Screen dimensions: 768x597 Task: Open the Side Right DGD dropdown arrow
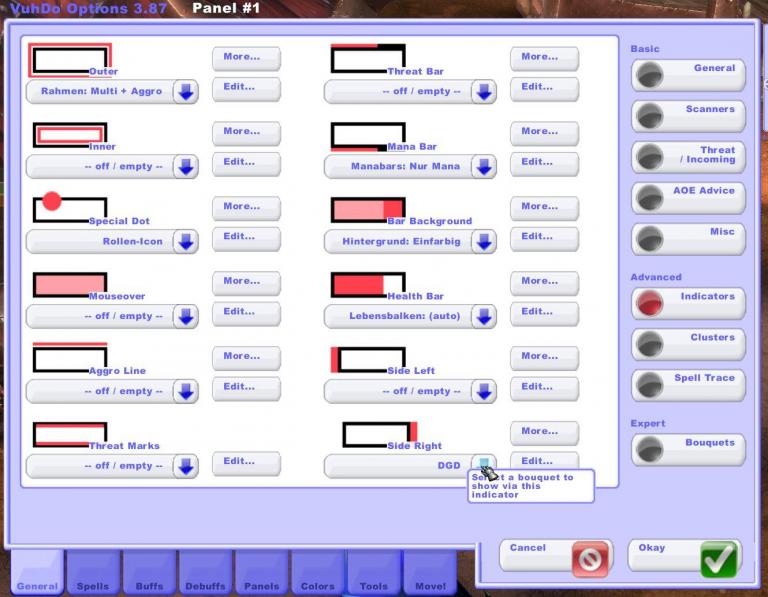click(484, 465)
